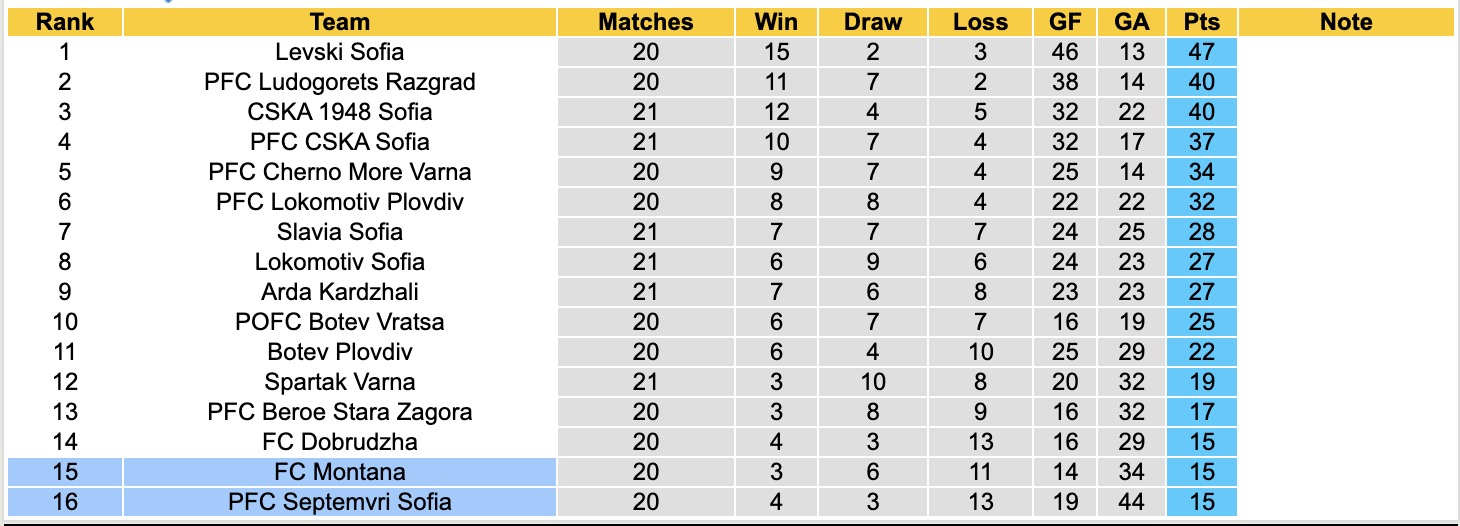Click the Pts column header
This screenshot has height=526, width=1460.
(x=1201, y=22)
